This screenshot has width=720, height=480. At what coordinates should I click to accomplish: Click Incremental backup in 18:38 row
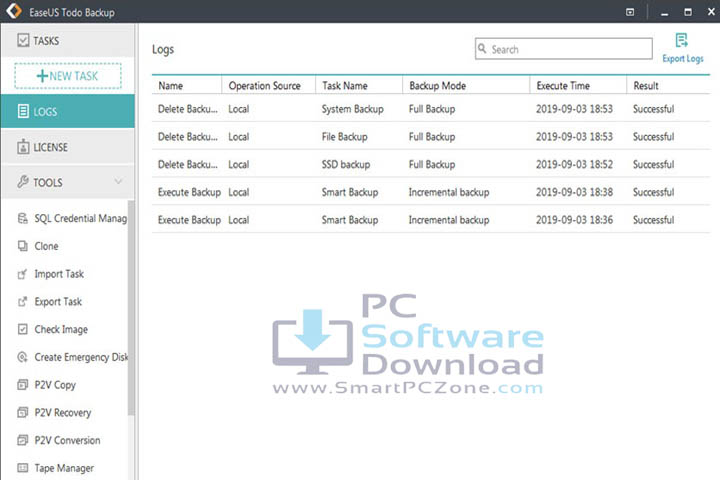coord(449,192)
